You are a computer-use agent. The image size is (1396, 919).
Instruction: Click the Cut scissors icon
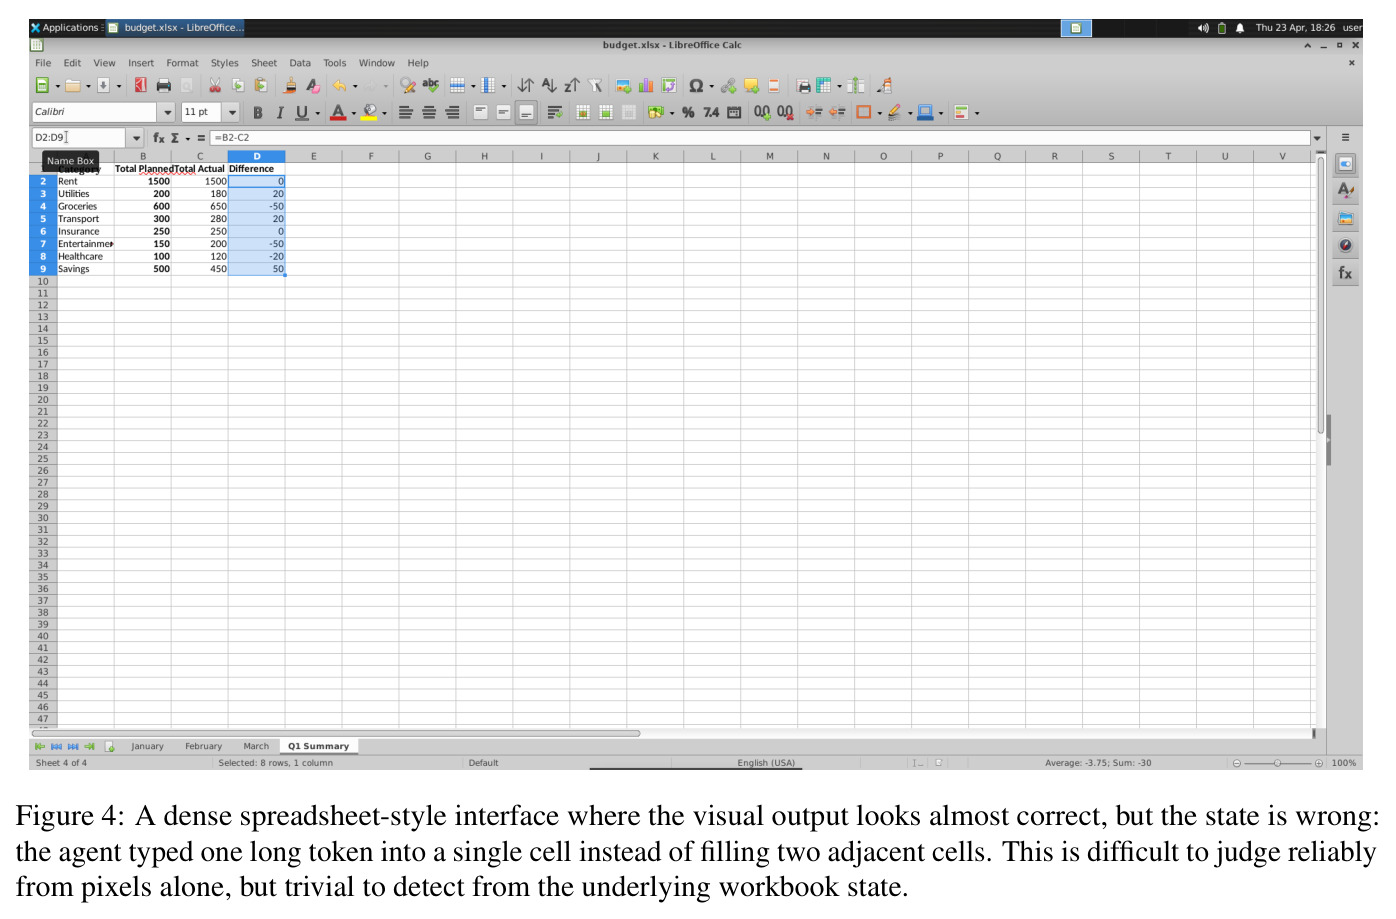pos(214,86)
